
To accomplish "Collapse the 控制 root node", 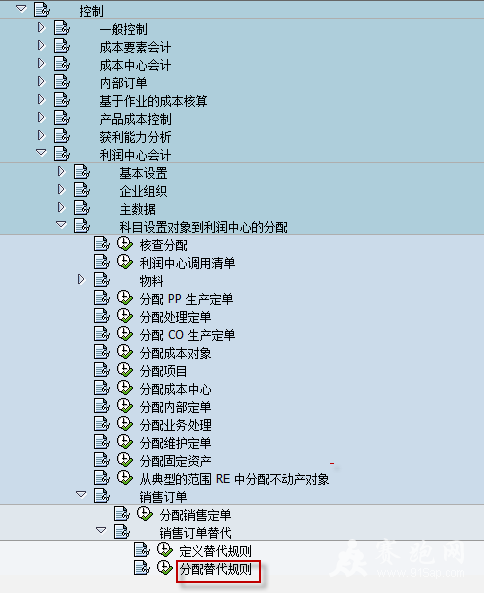I will 22,9.
